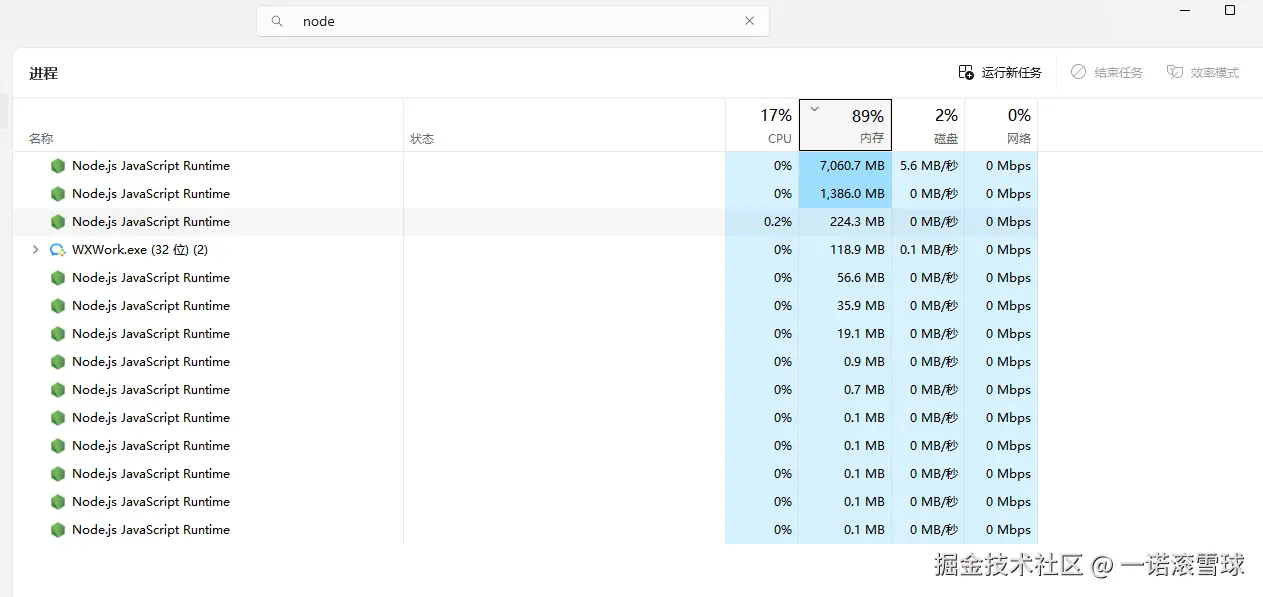Viewport: 1263px width, 597px height.
Task: Click the Node.js icon in the 56.6 MB row
Action: click(x=58, y=278)
